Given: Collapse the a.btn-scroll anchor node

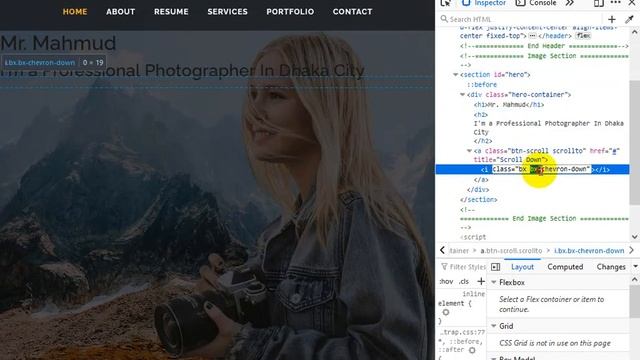Looking at the screenshot, I should (469, 151).
